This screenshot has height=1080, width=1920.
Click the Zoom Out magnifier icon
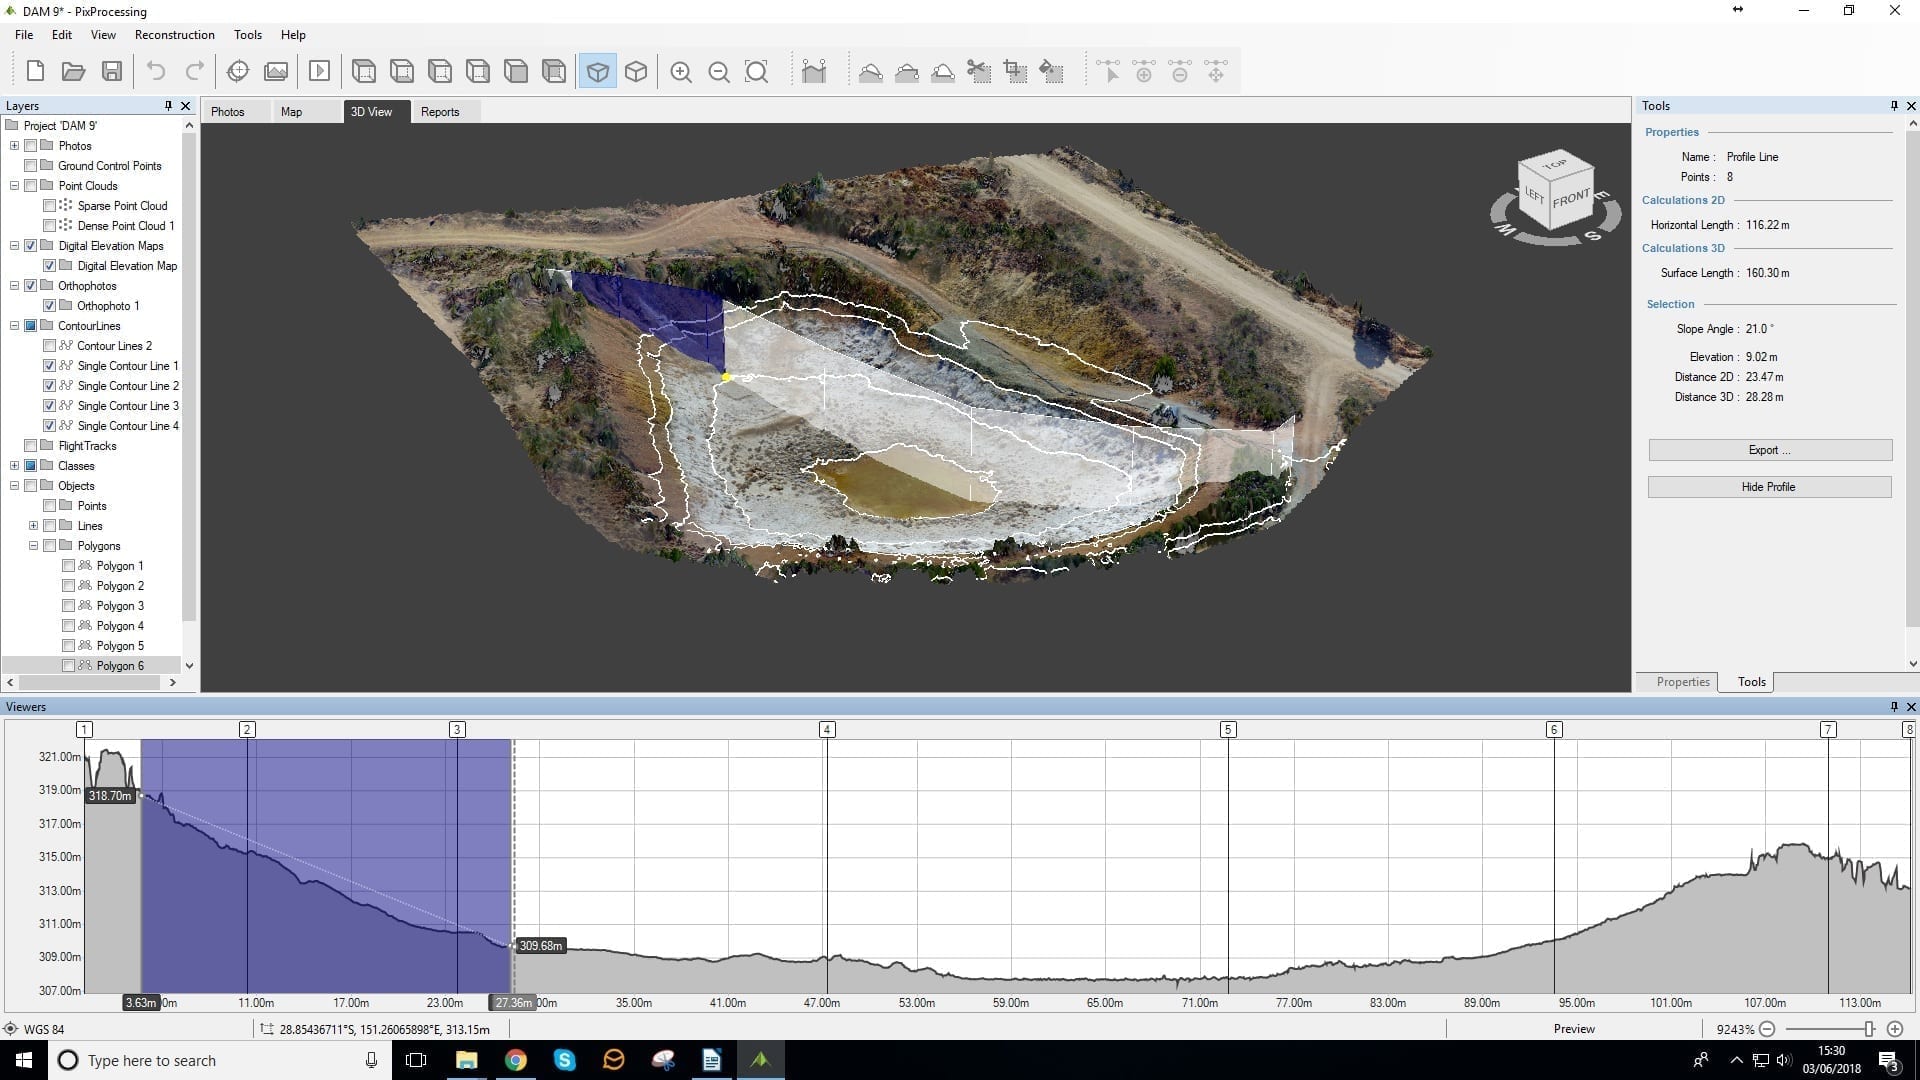click(x=718, y=72)
